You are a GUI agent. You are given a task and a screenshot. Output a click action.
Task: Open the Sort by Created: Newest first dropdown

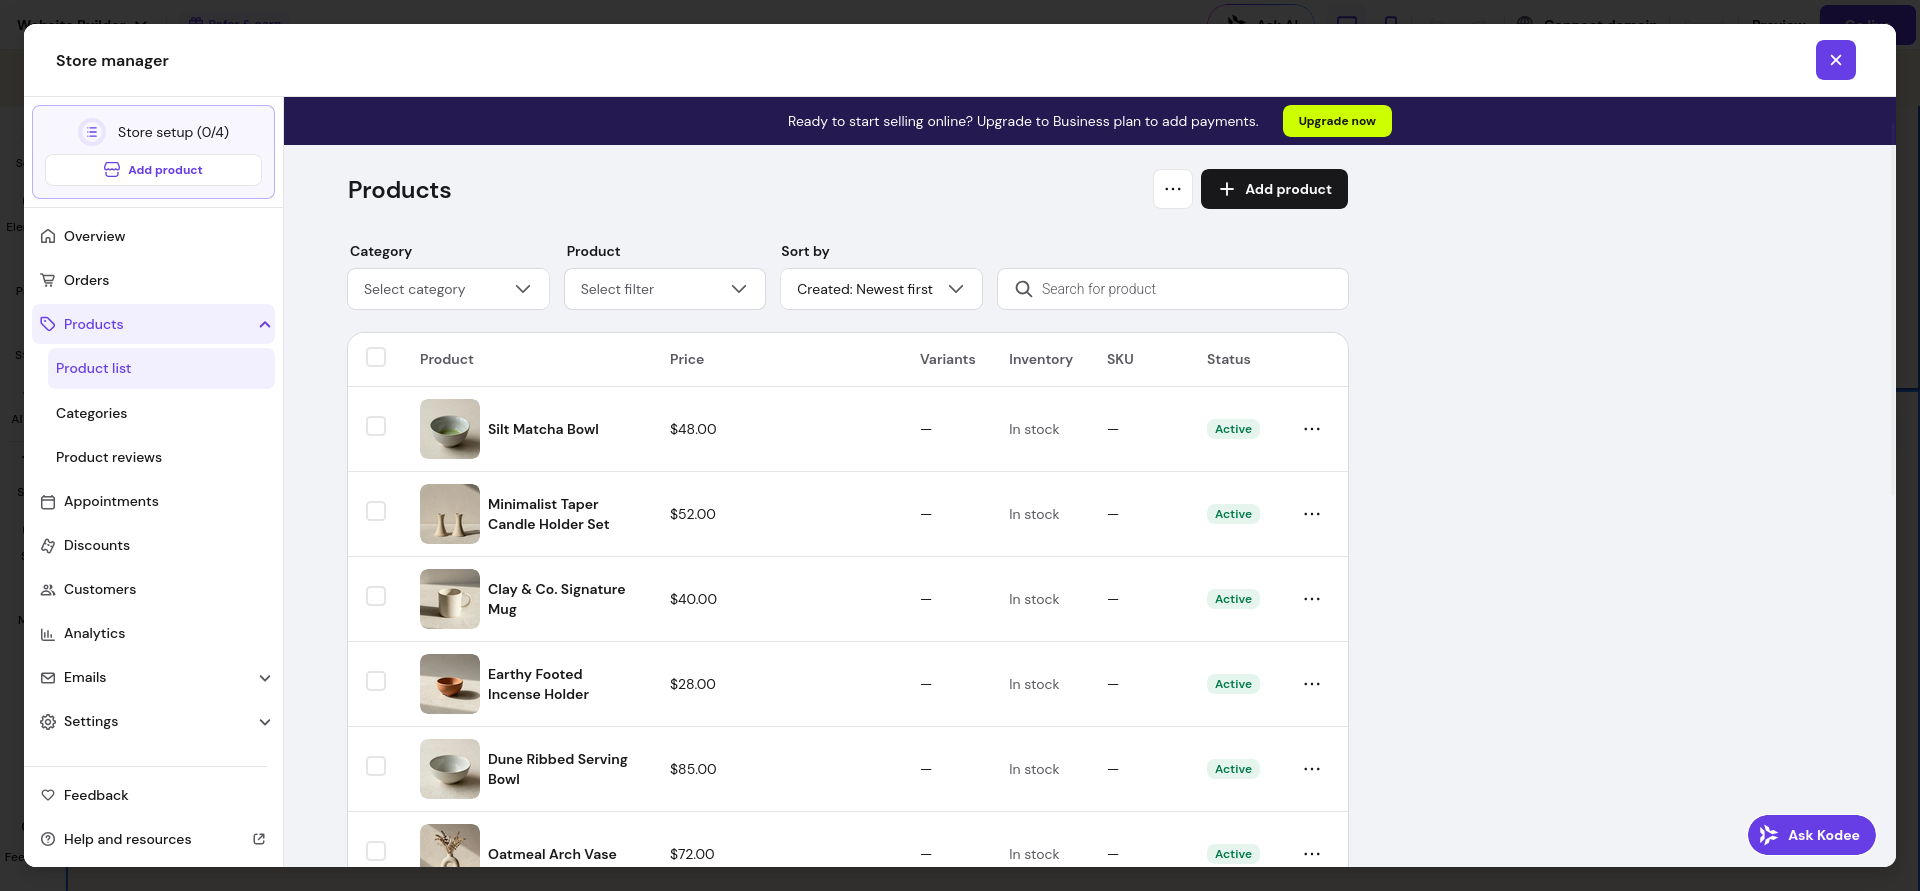pos(881,289)
